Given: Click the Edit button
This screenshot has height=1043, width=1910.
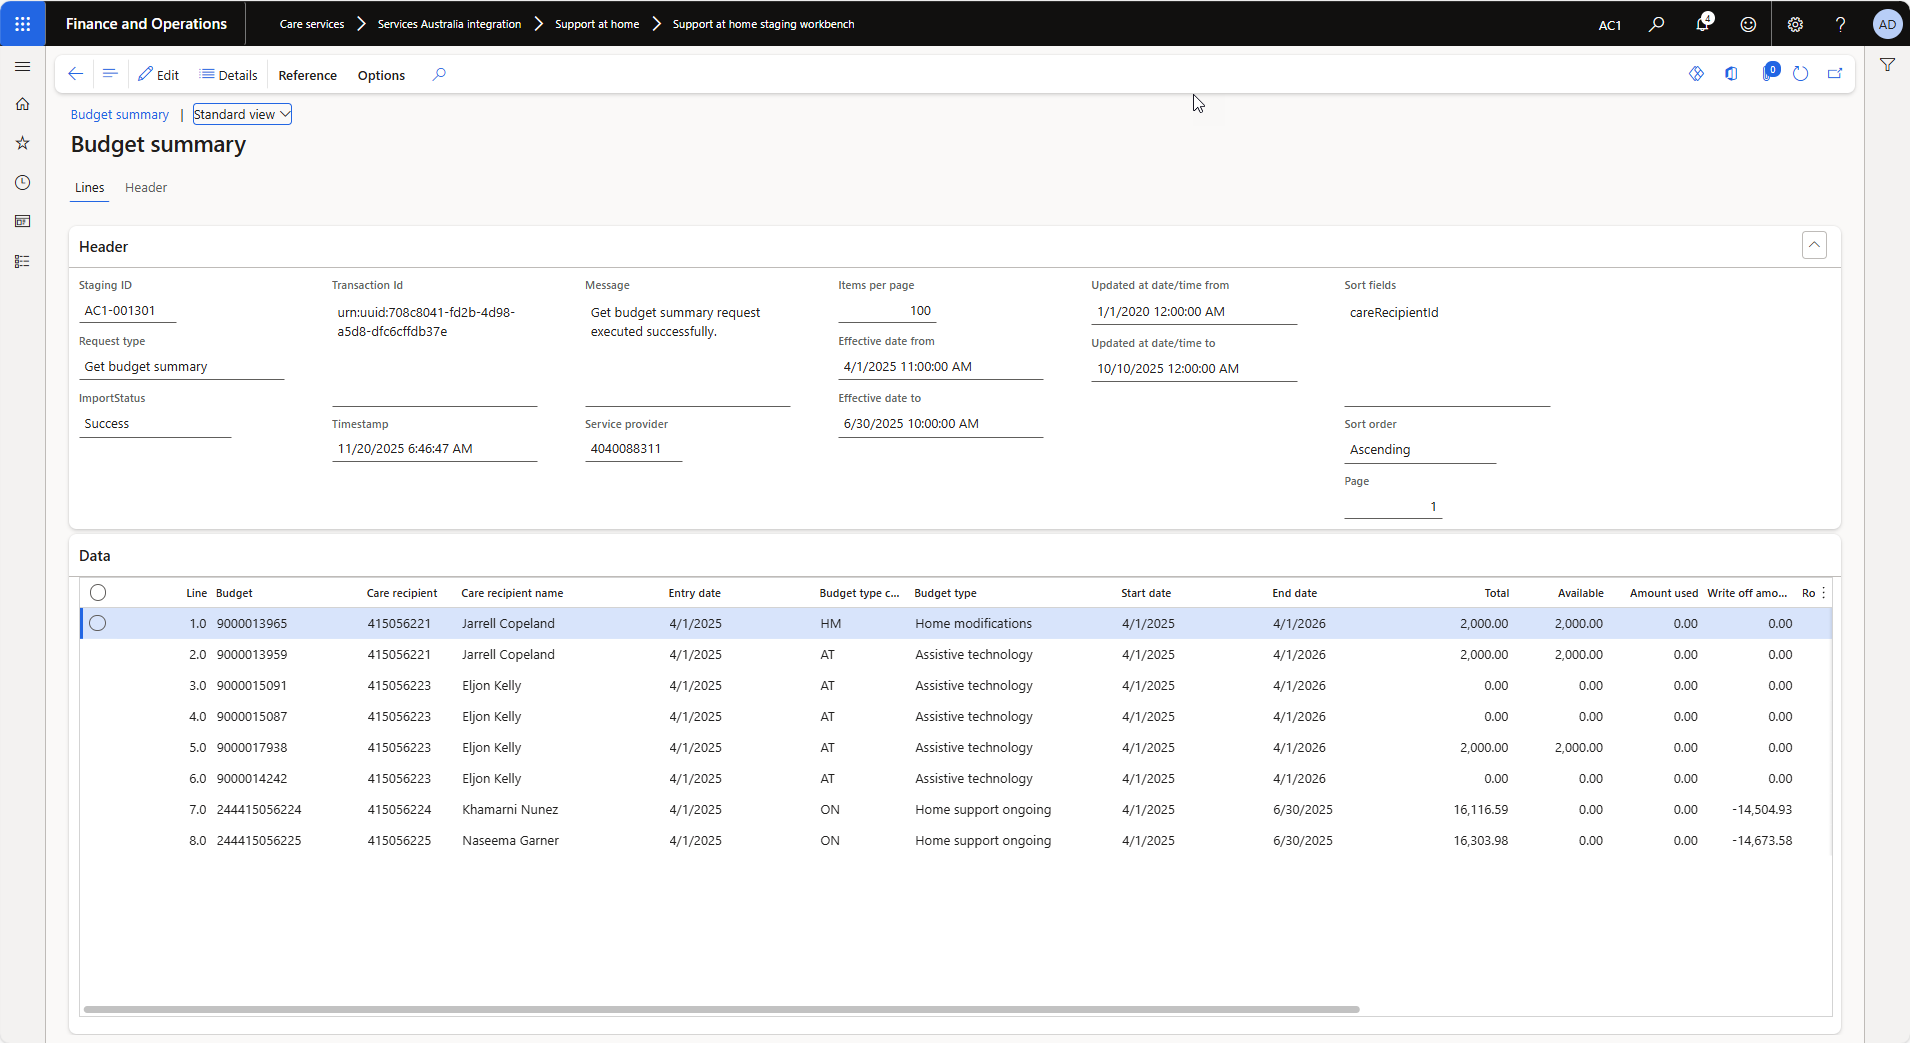Looking at the screenshot, I should (159, 75).
